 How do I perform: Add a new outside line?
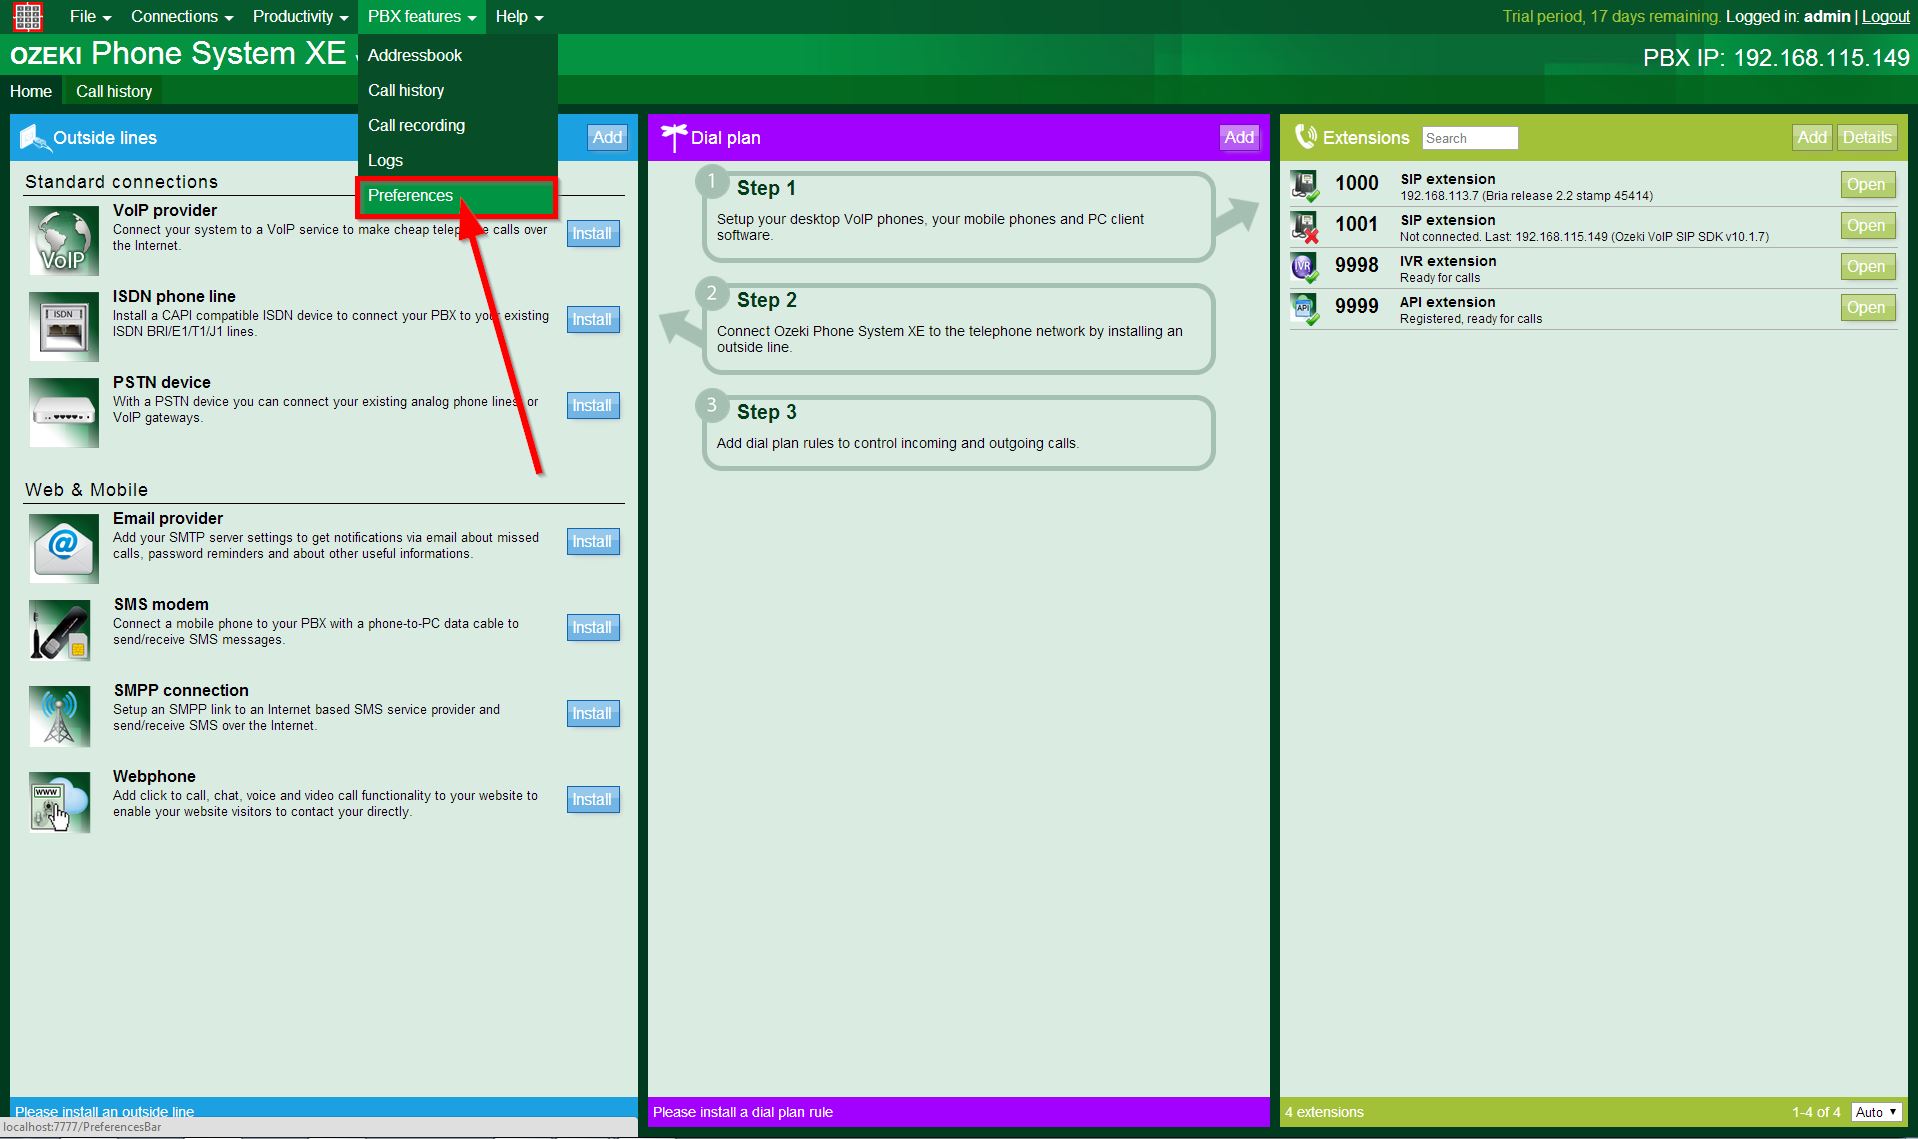click(607, 137)
